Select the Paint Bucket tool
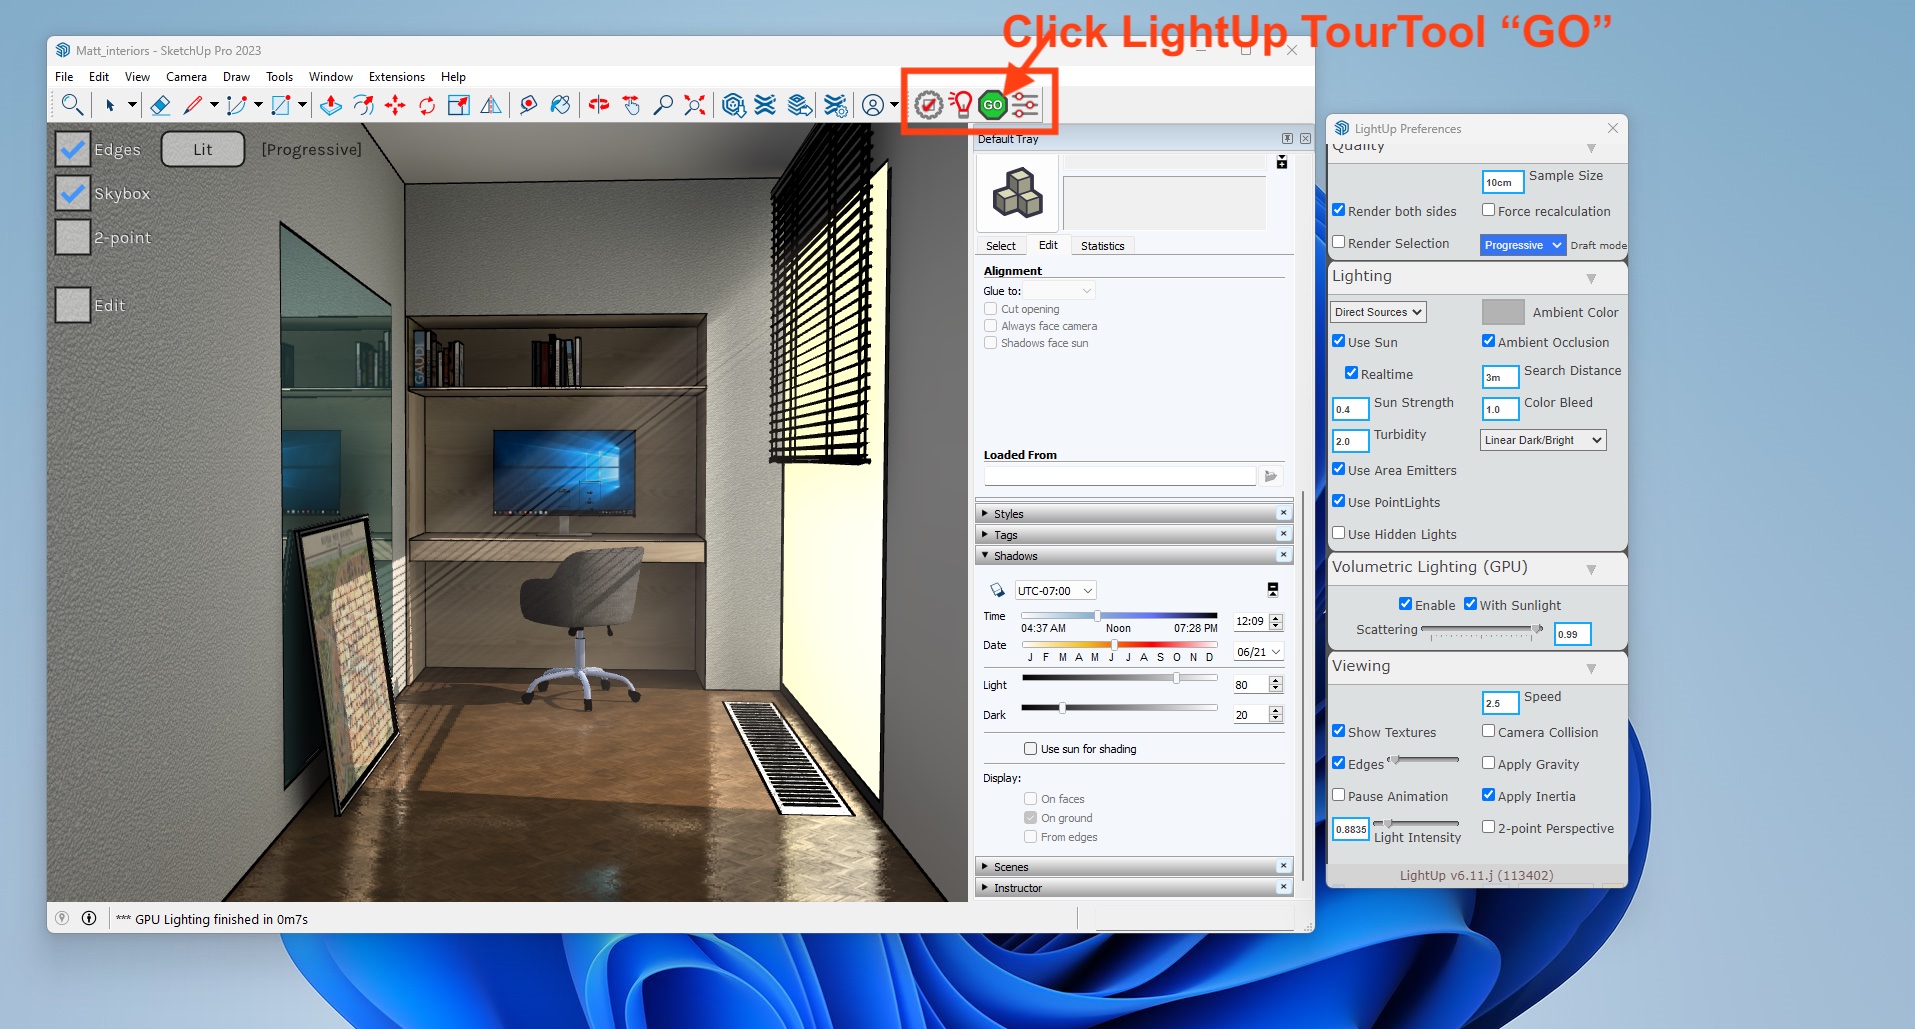Image resolution: width=1915 pixels, height=1029 pixels. click(560, 105)
